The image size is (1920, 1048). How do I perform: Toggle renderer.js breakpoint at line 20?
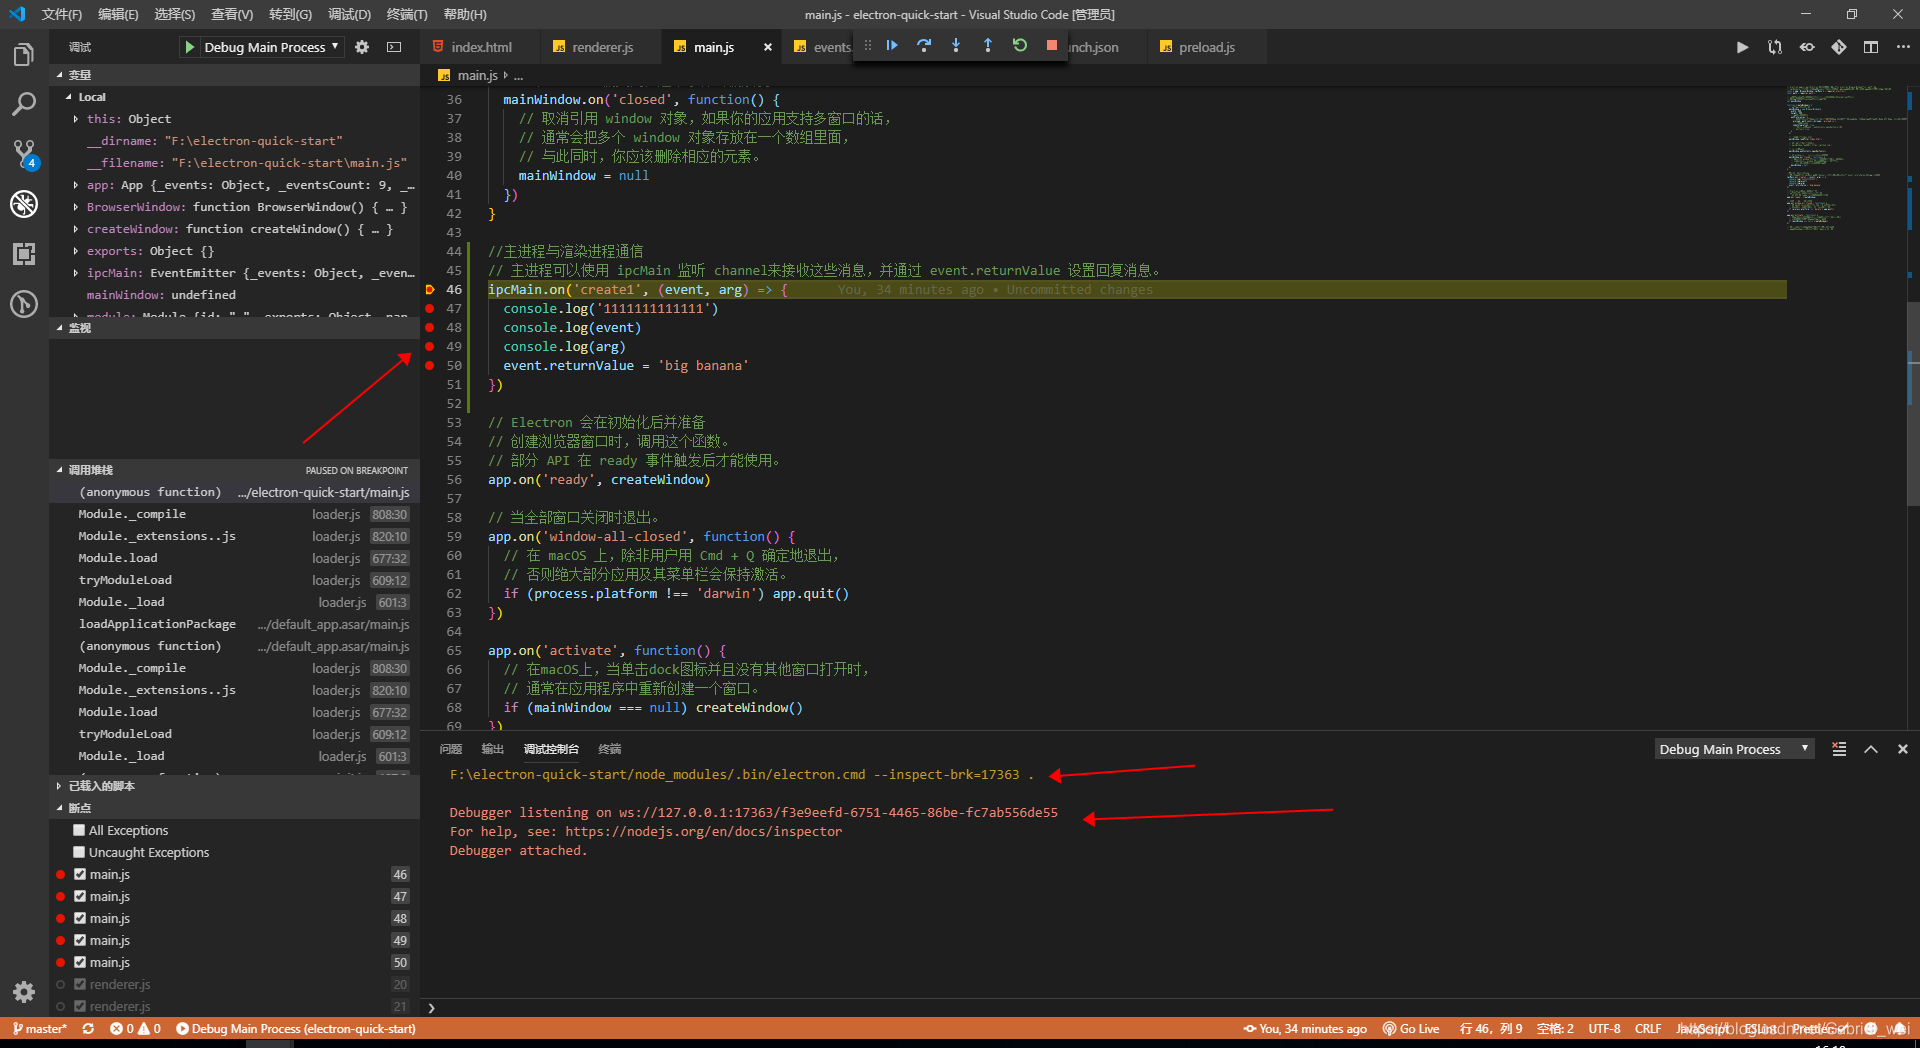tap(80, 984)
